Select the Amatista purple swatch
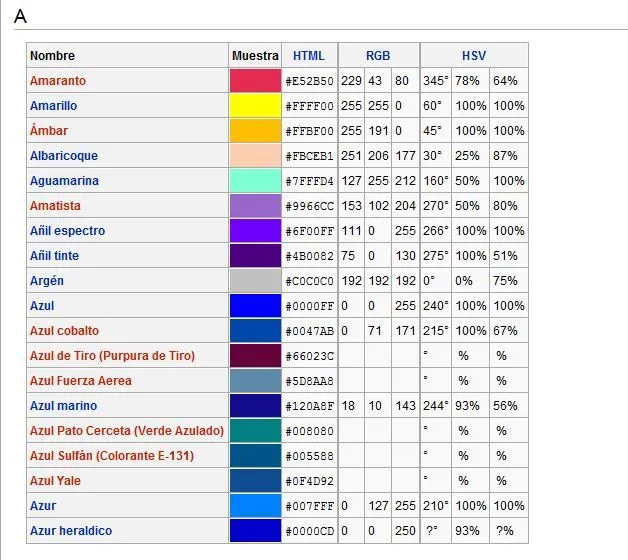The width and height of the screenshot is (628, 560). coord(255,205)
